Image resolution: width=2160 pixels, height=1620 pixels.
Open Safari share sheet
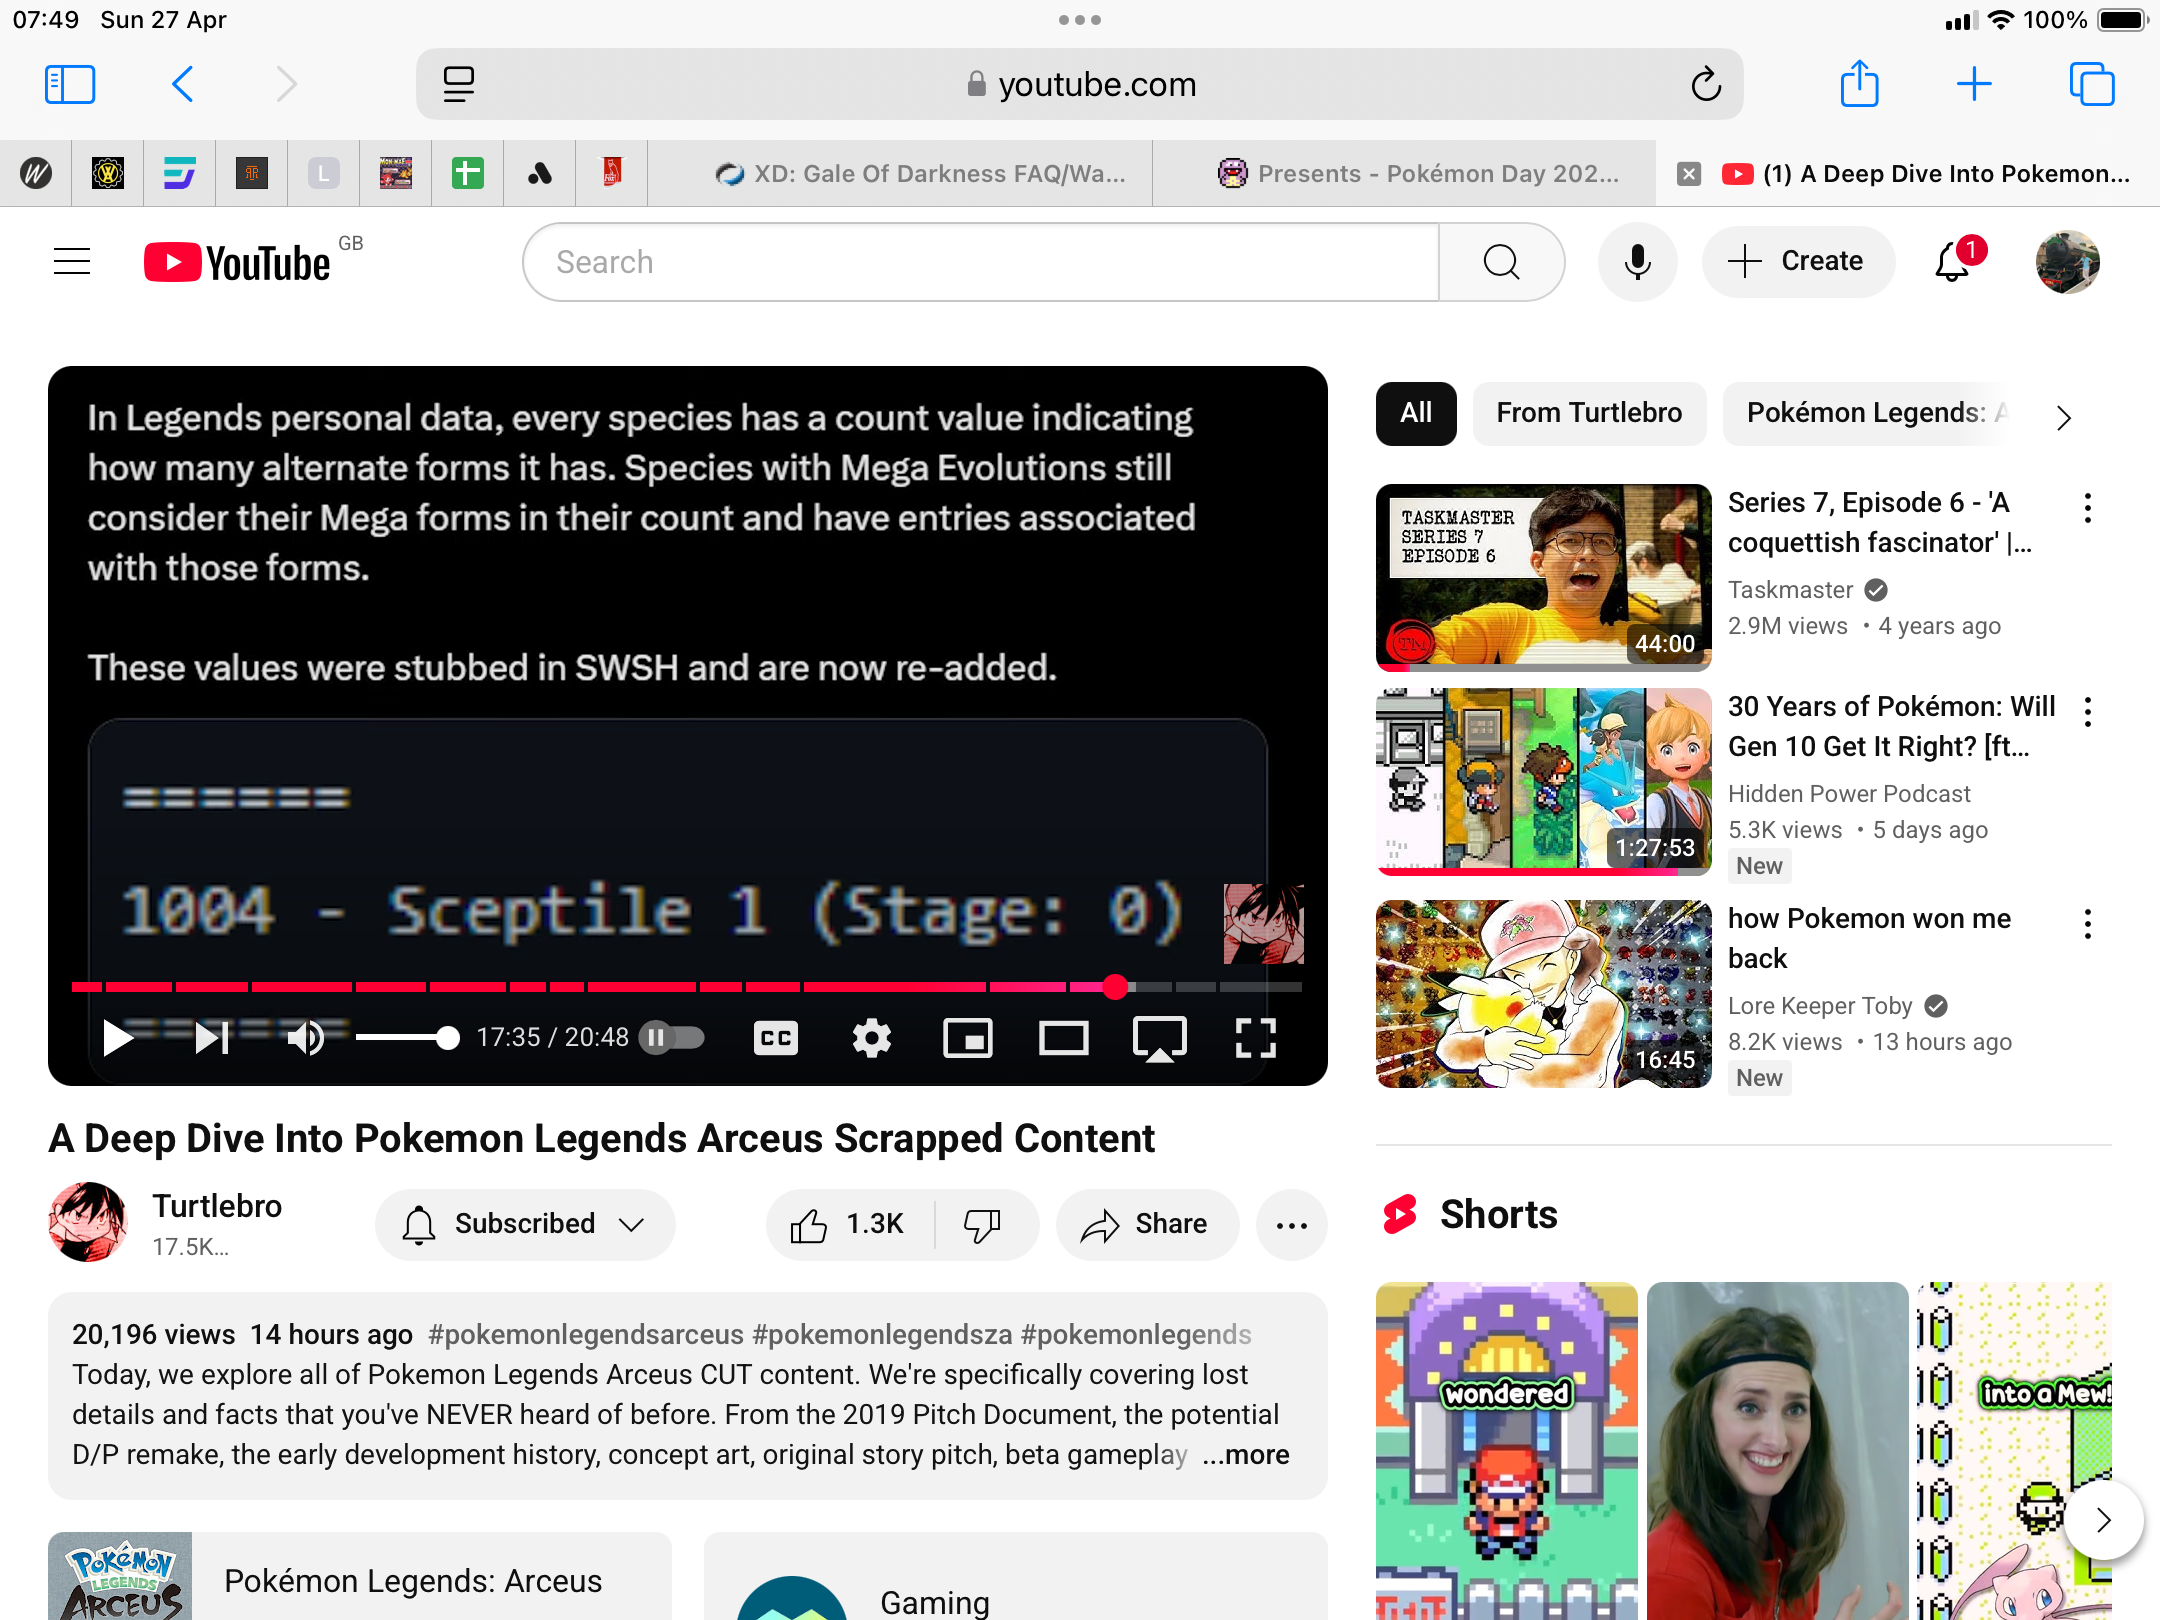coord(1860,84)
